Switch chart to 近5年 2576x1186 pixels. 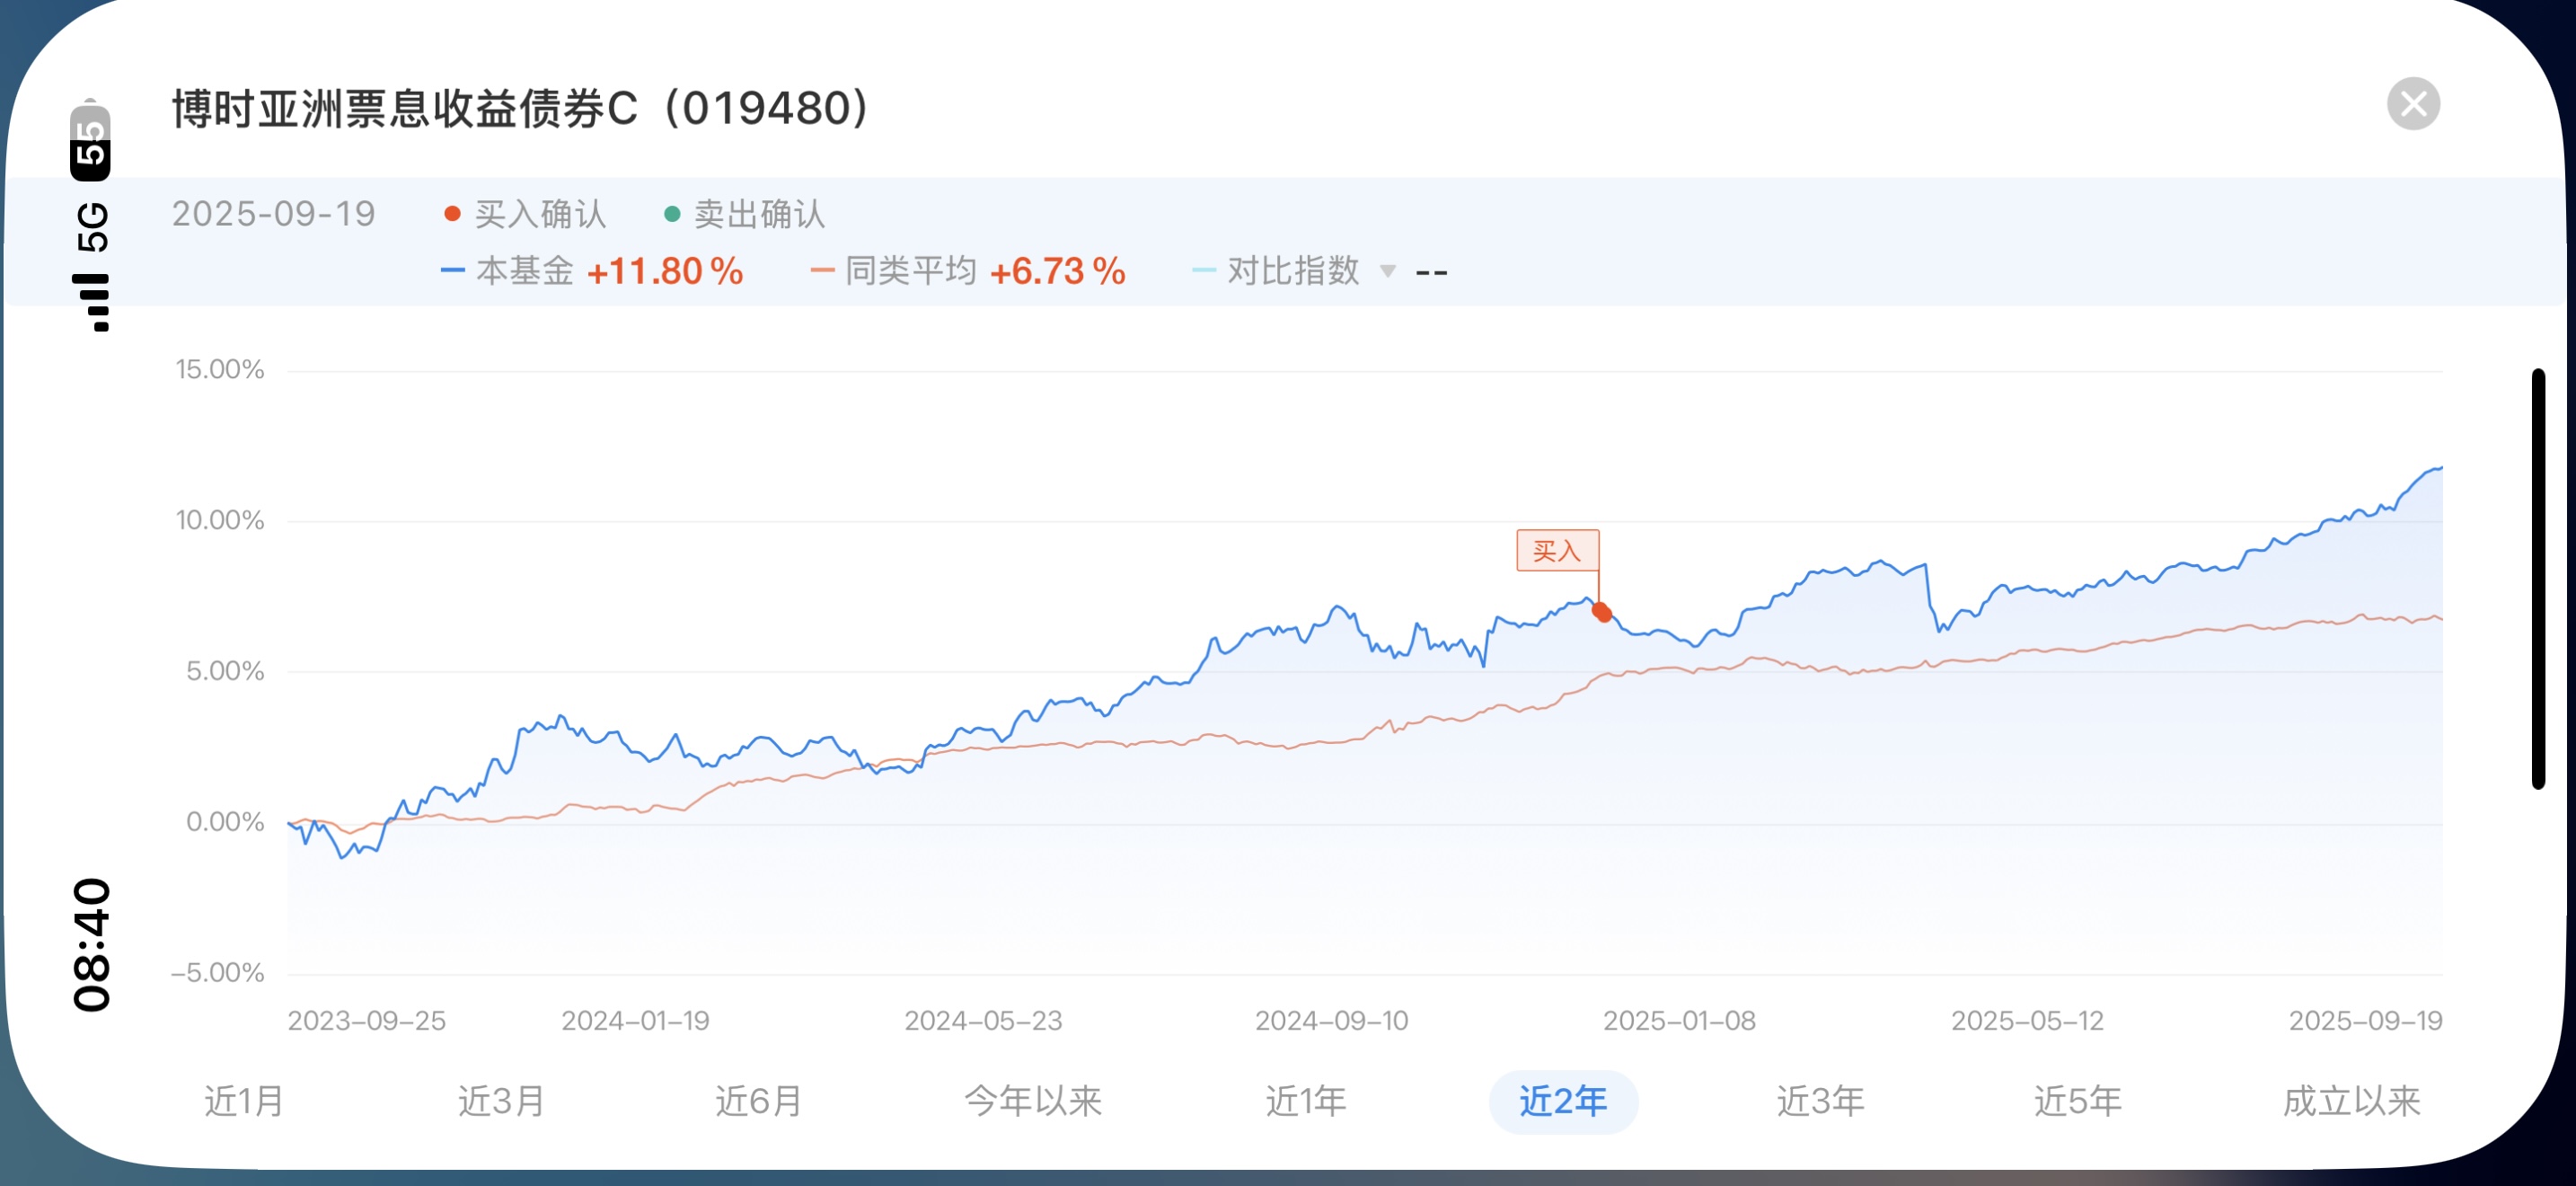(x=2077, y=1101)
